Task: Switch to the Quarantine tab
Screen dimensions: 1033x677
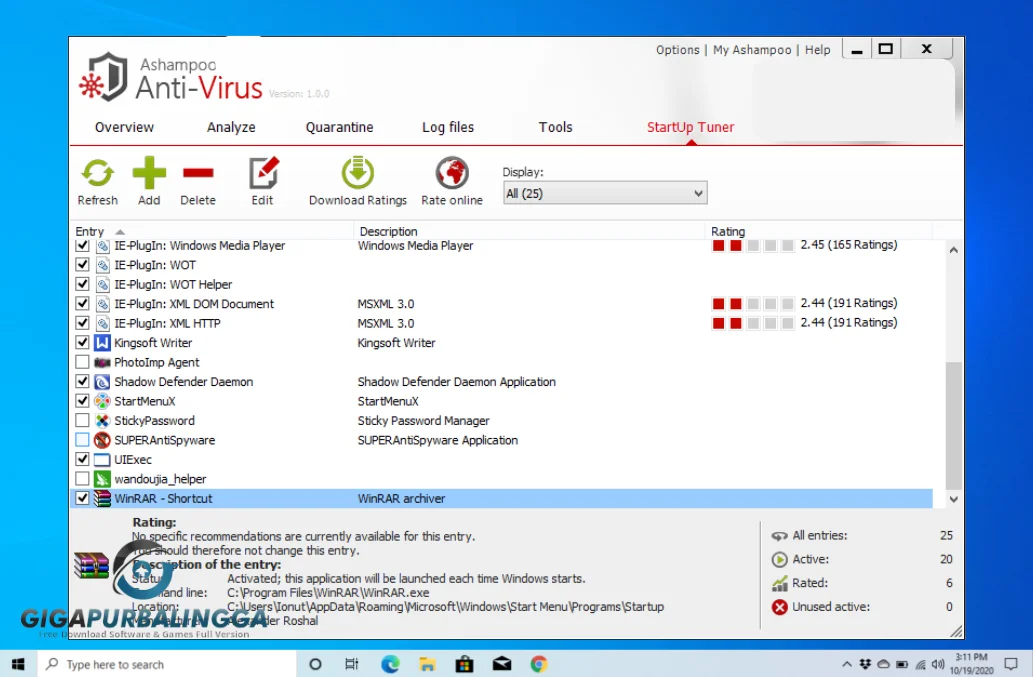Action: pos(339,127)
